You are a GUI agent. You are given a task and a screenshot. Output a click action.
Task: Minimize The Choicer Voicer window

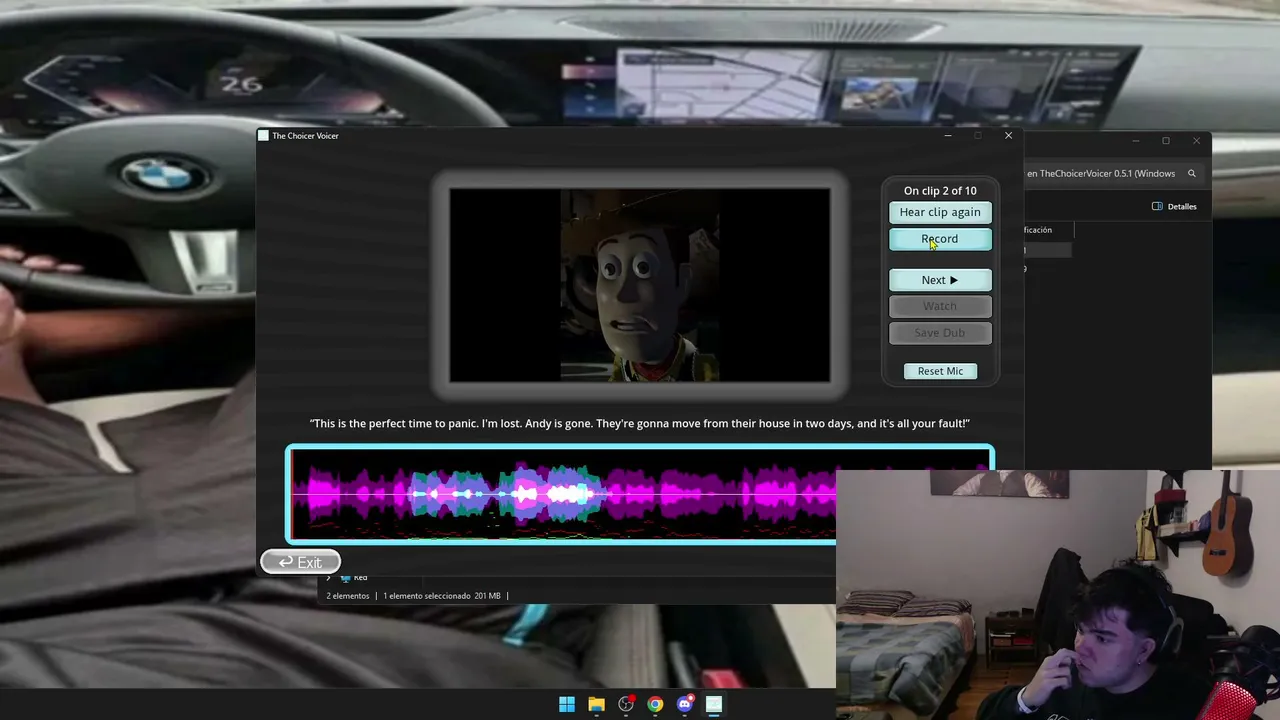click(947, 136)
